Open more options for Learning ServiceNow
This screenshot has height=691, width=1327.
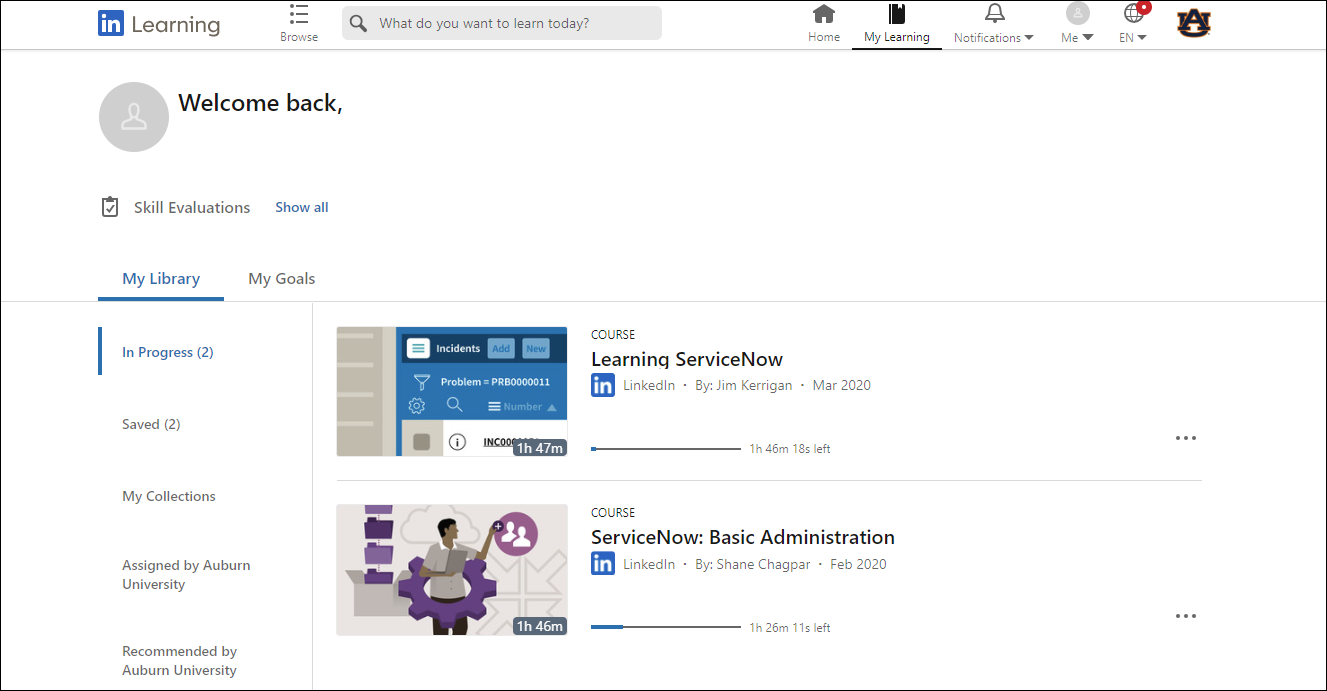(x=1186, y=438)
